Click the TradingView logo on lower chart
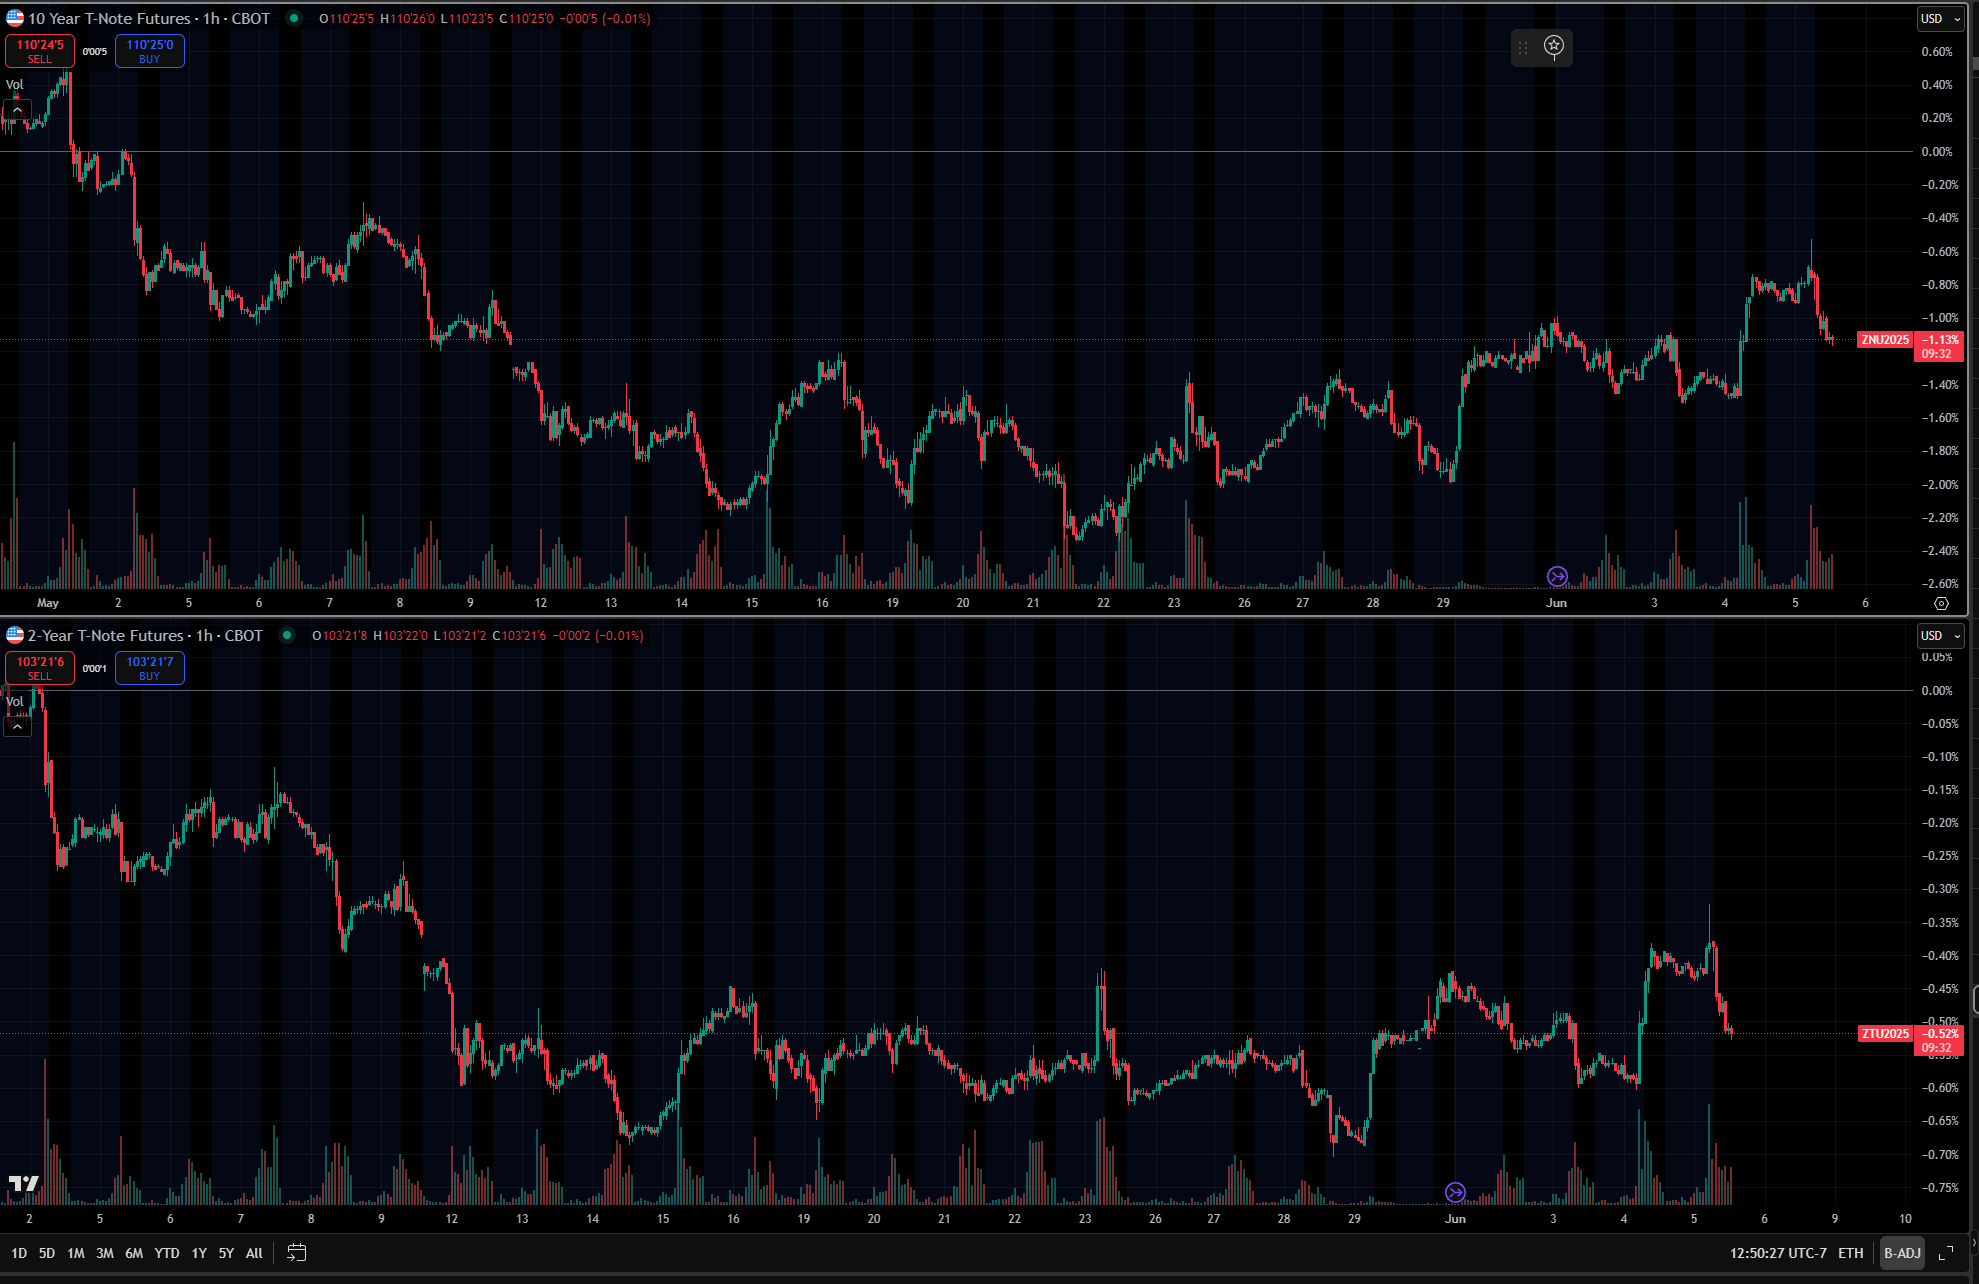 point(23,1184)
